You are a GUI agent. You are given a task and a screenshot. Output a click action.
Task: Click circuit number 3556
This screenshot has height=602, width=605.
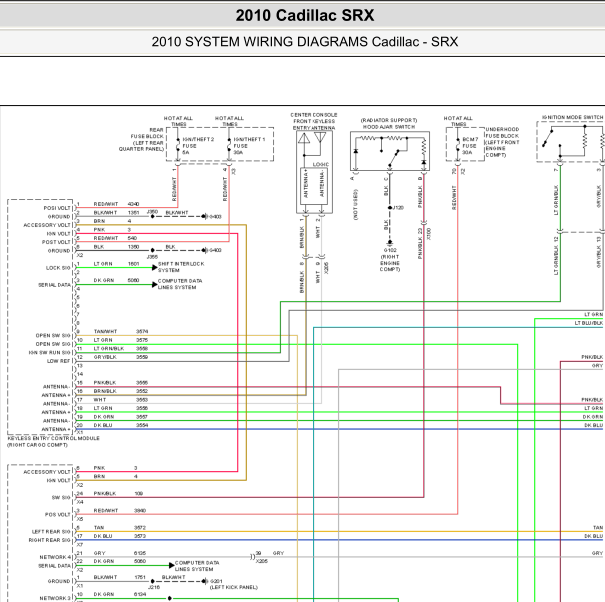142,408
